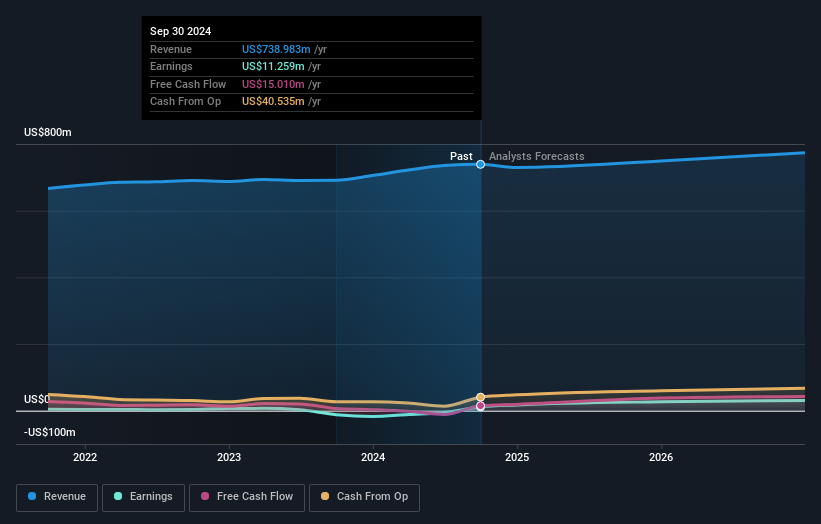The image size is (821, 524).
Task: Click the US$11.259m earnings value
Action: [273, 66]
